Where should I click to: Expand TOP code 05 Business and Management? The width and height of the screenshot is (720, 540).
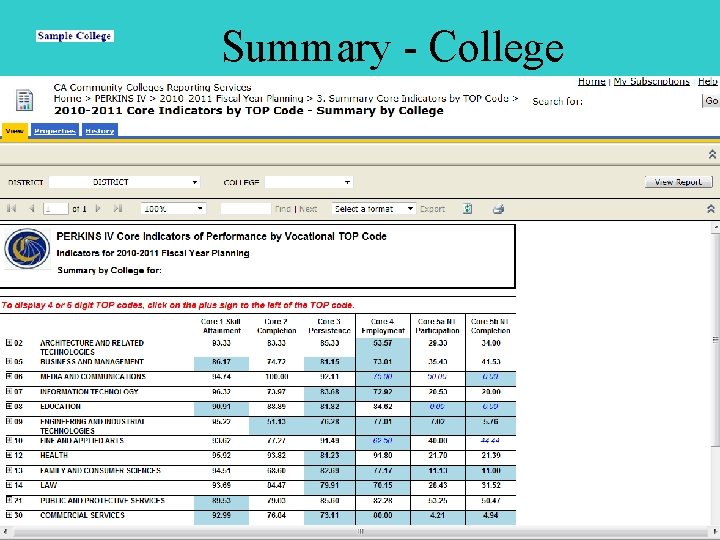coord(9,361)
